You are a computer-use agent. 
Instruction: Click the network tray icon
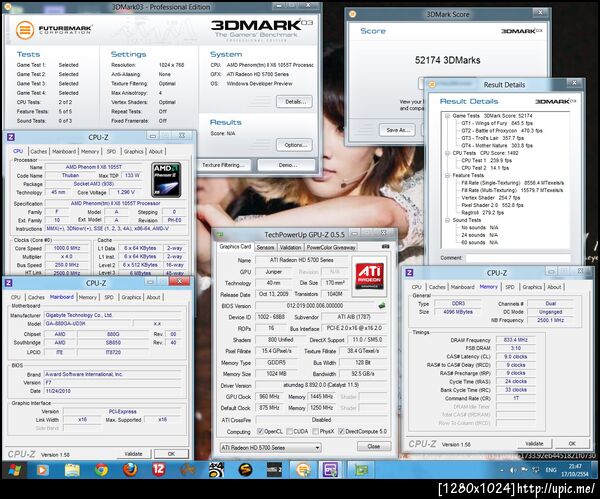536,470
